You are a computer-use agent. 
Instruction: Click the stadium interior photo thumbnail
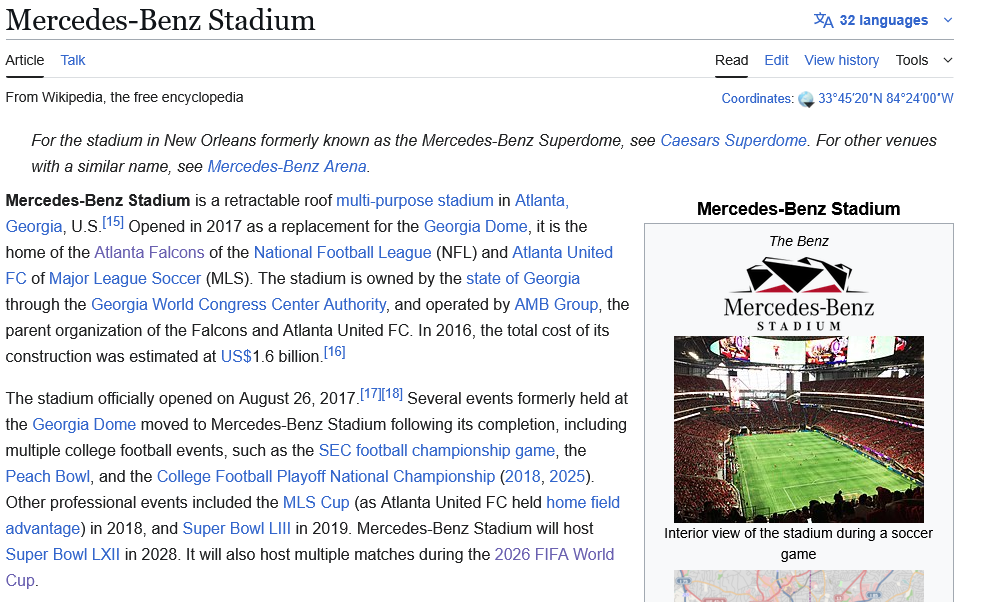[798, 429]
